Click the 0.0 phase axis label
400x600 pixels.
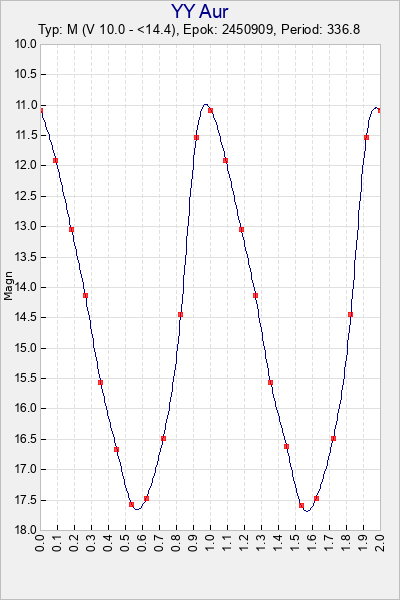[x=40, y=543]
